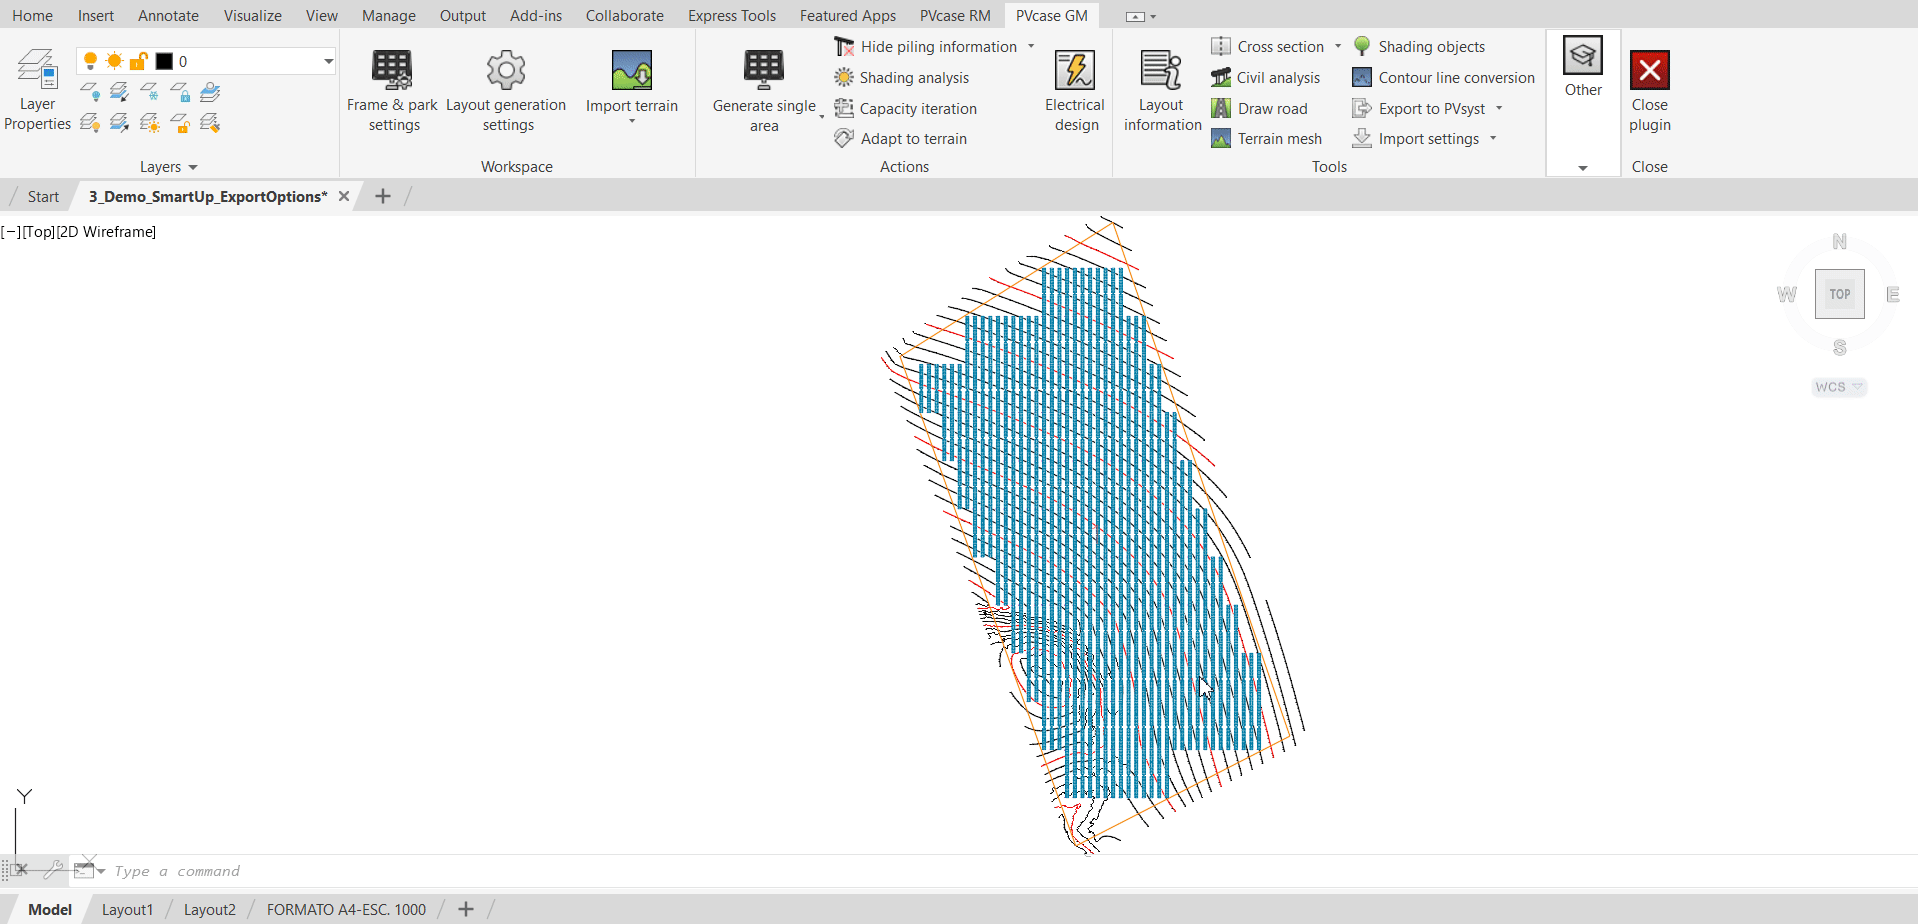Click the Close plugin button
This screenshot has width=1918, height=924.
point(1649,90)
